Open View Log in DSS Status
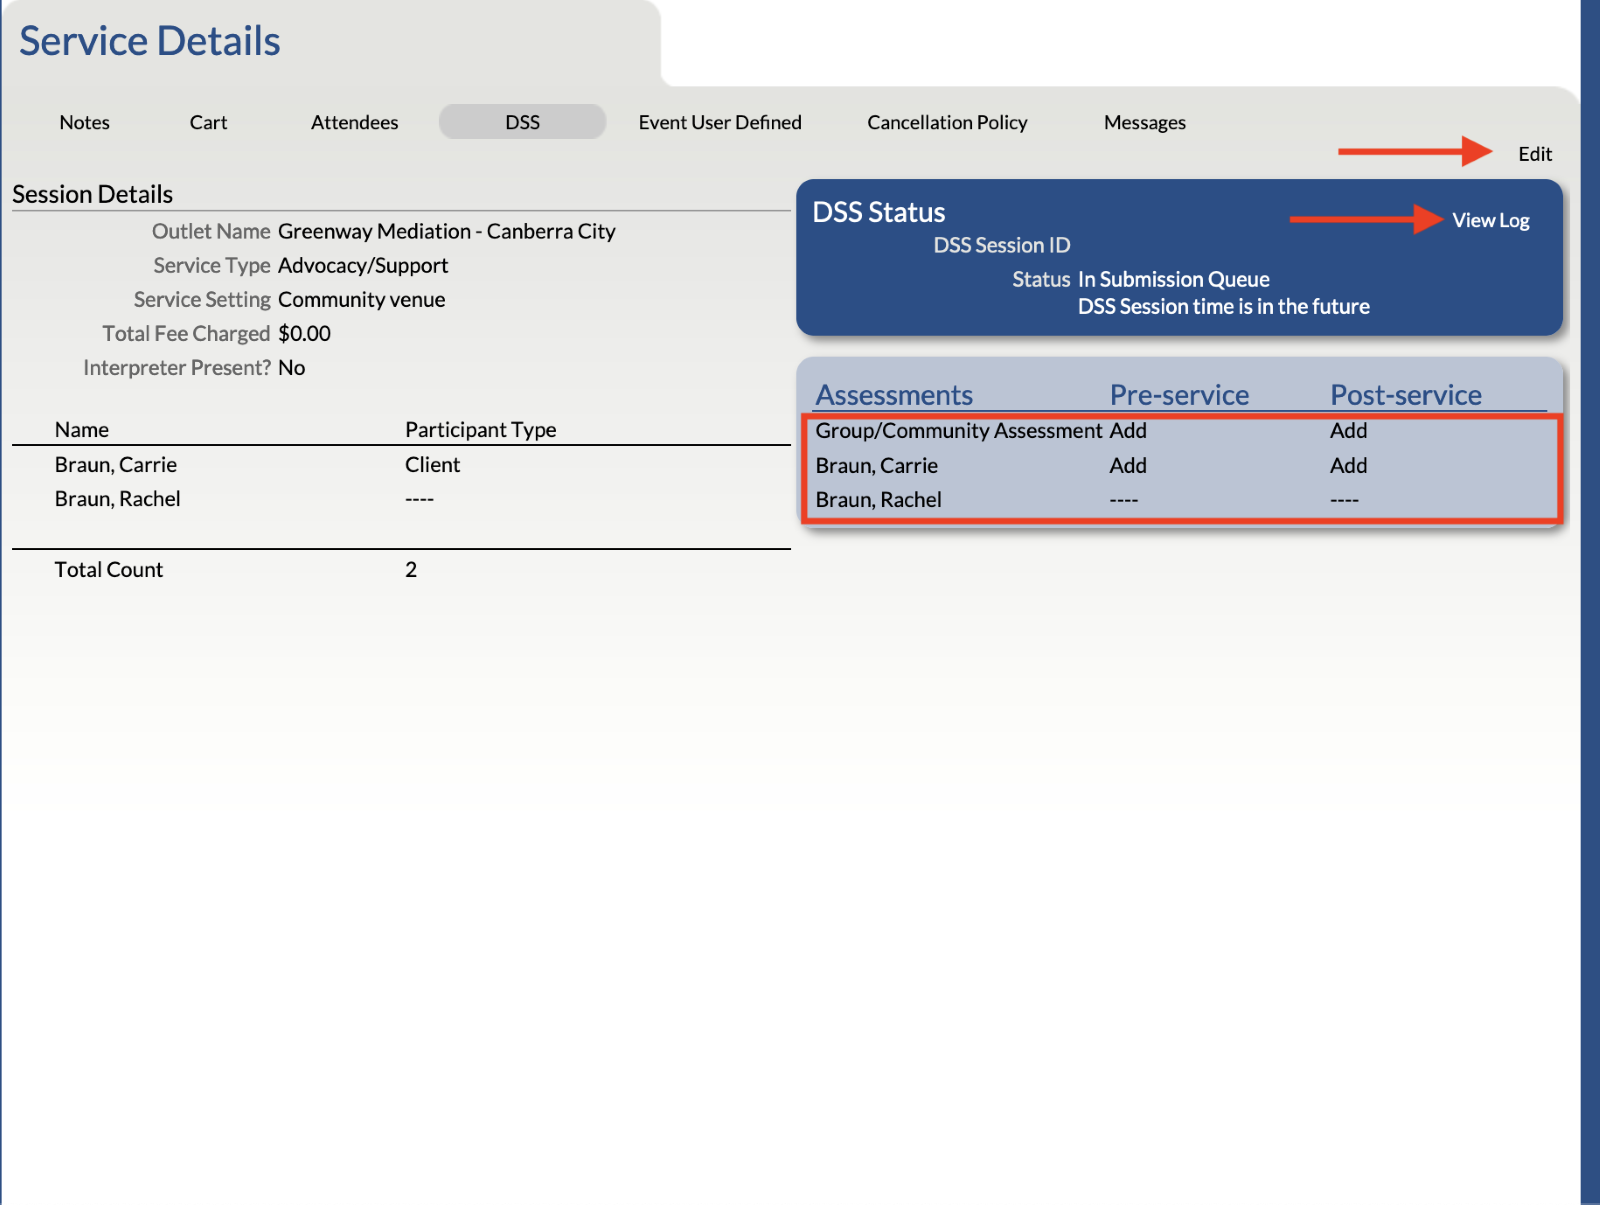Viewport: 1600px width, 1205px height. click(x=1490, y=220)
